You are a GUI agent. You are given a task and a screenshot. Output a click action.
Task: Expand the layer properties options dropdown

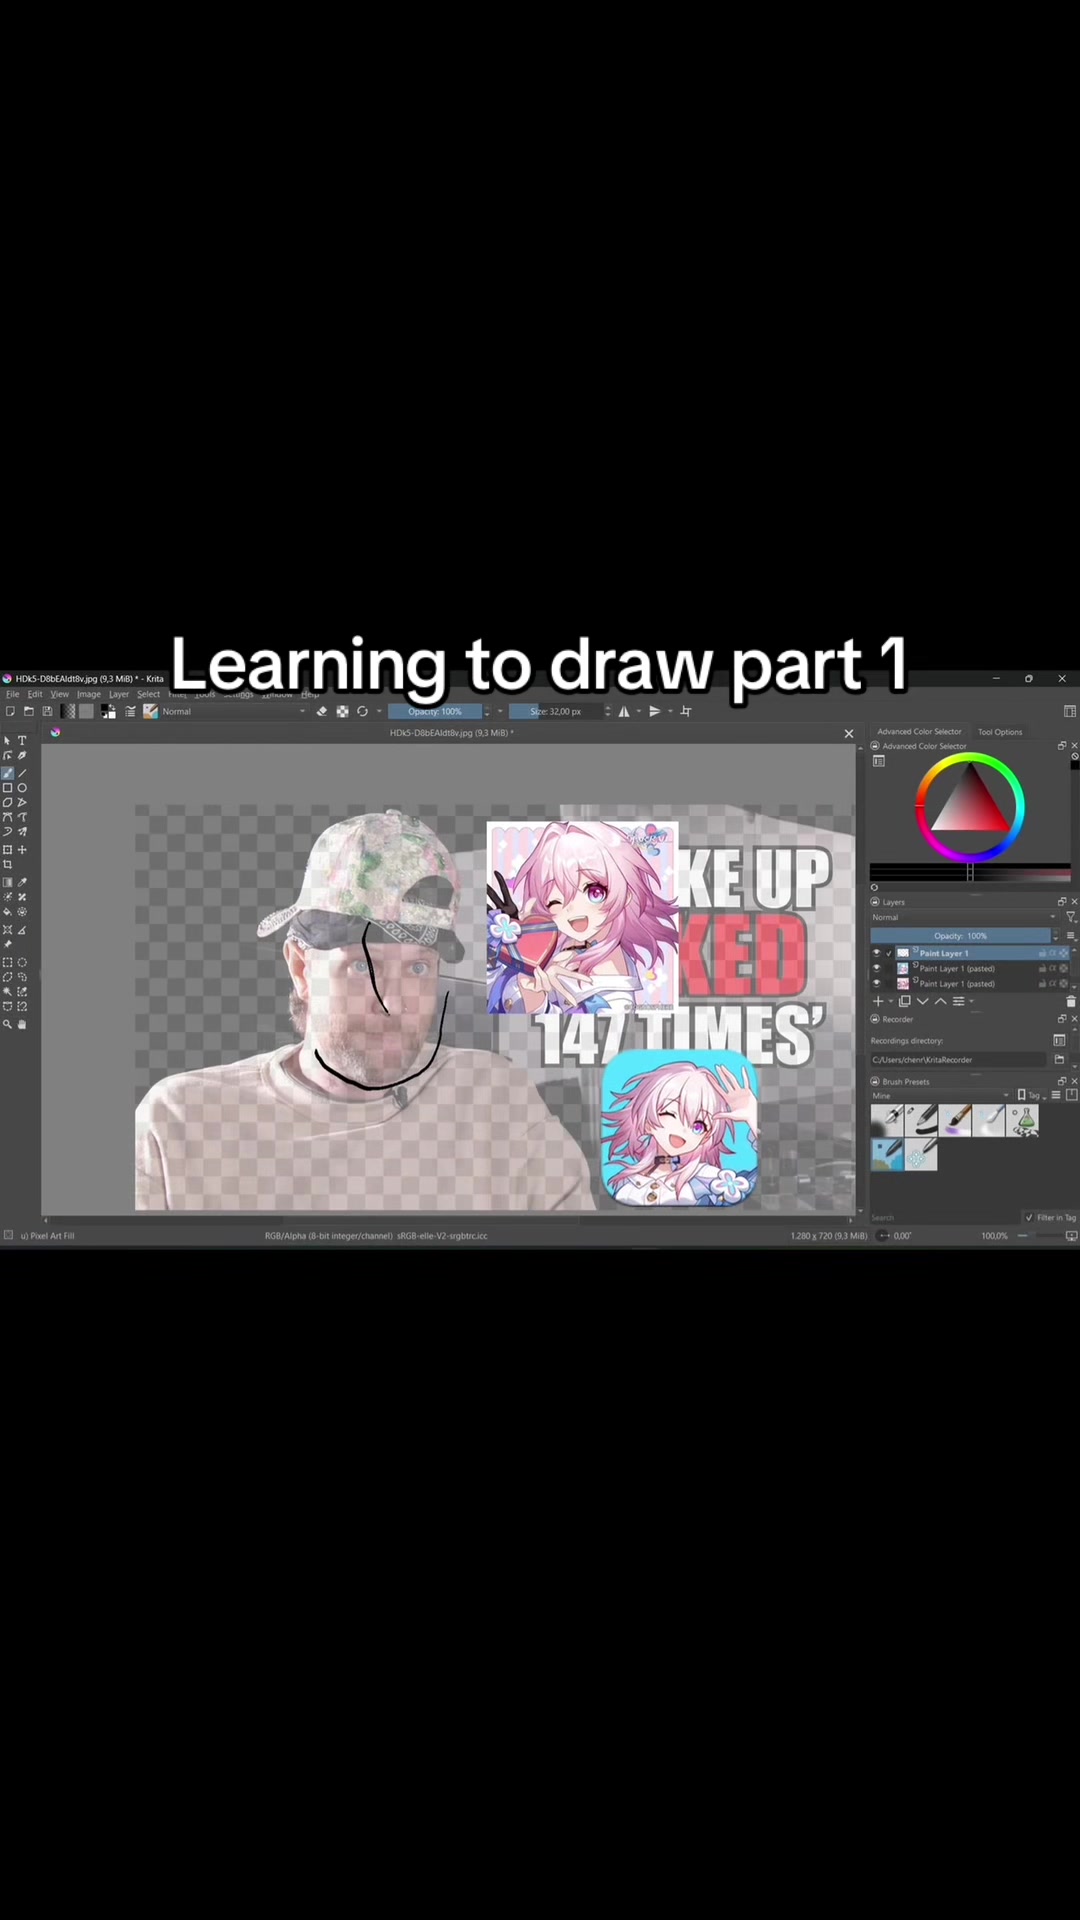point(971,1001)
